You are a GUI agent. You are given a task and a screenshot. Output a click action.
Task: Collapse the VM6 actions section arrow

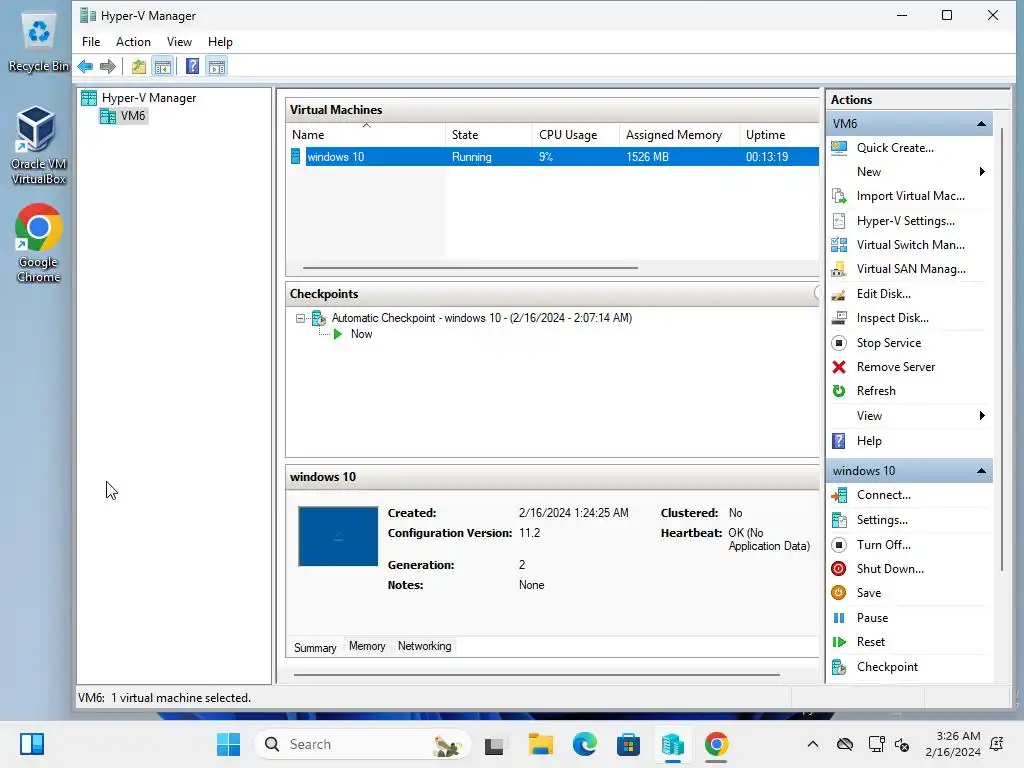(981, 123)
